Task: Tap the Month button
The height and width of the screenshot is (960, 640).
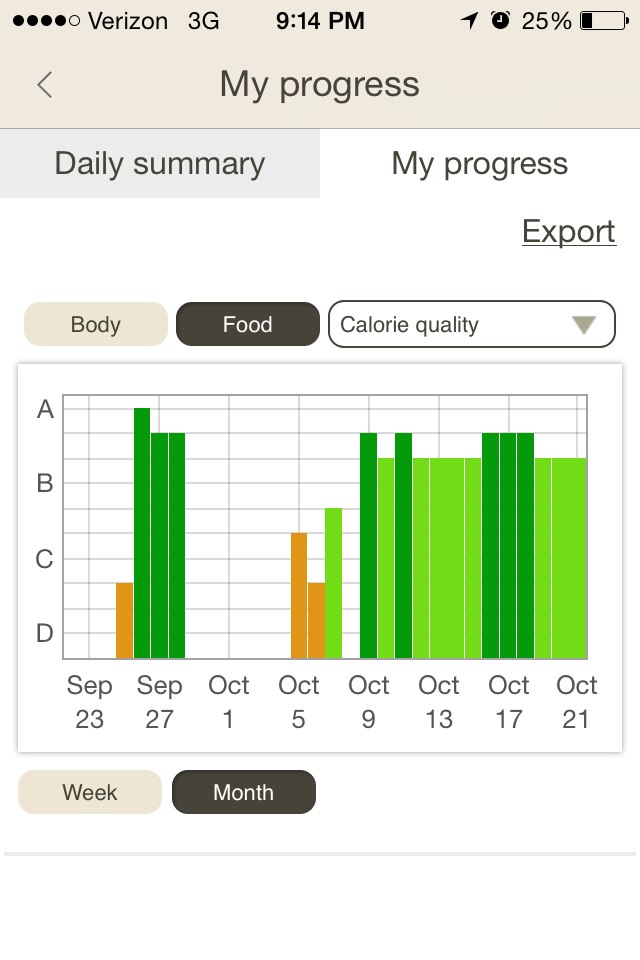Action: (243, 792)
